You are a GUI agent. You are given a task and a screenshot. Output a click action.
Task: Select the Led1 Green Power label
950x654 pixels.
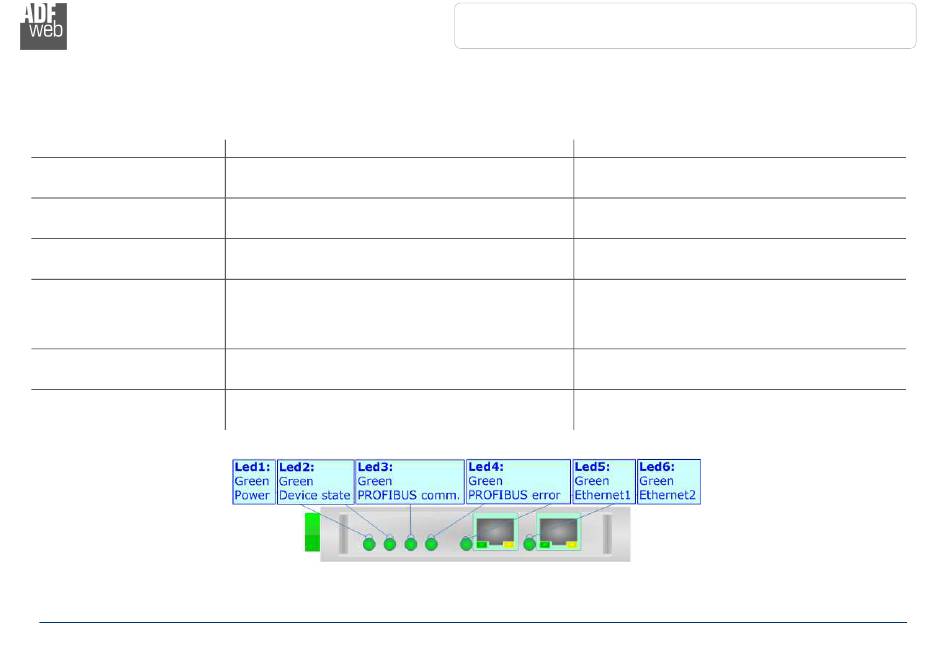pyautogui.click(x=253, y=481)
